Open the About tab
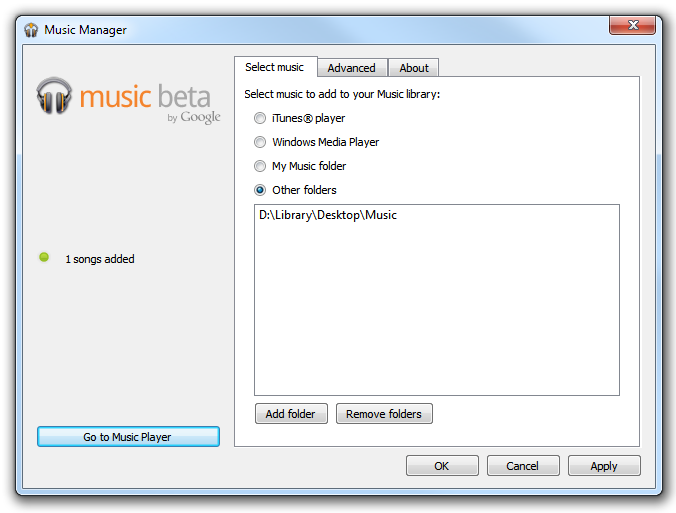This screenshot has width=676, height=513. coord(414,68)
